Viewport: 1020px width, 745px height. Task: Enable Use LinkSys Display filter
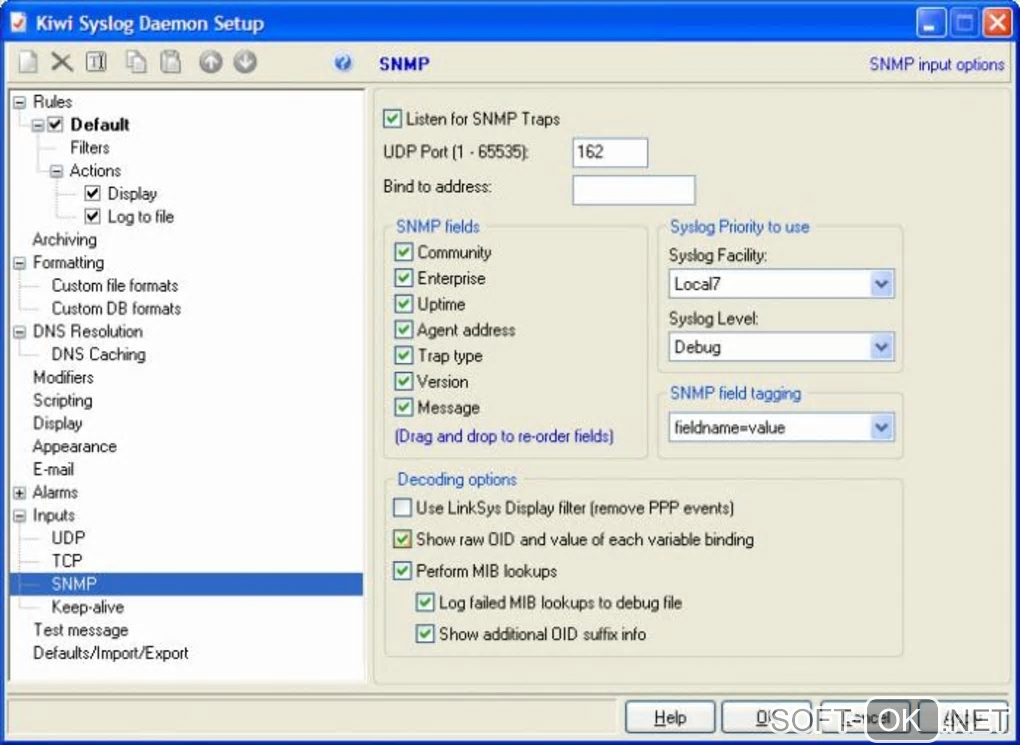(402, 508)
